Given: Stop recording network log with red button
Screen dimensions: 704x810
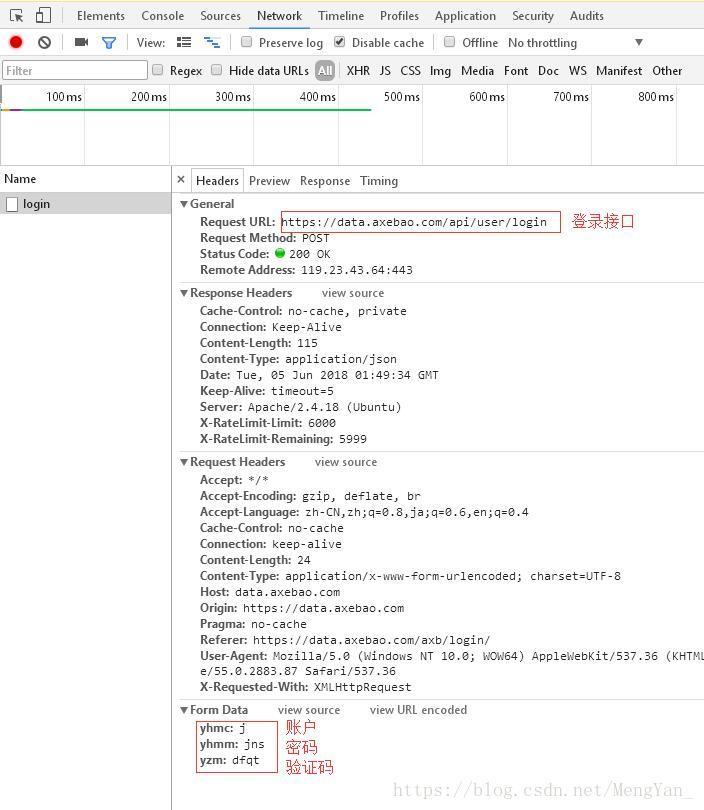Looking at the screenshot, I should click(16, 42).
